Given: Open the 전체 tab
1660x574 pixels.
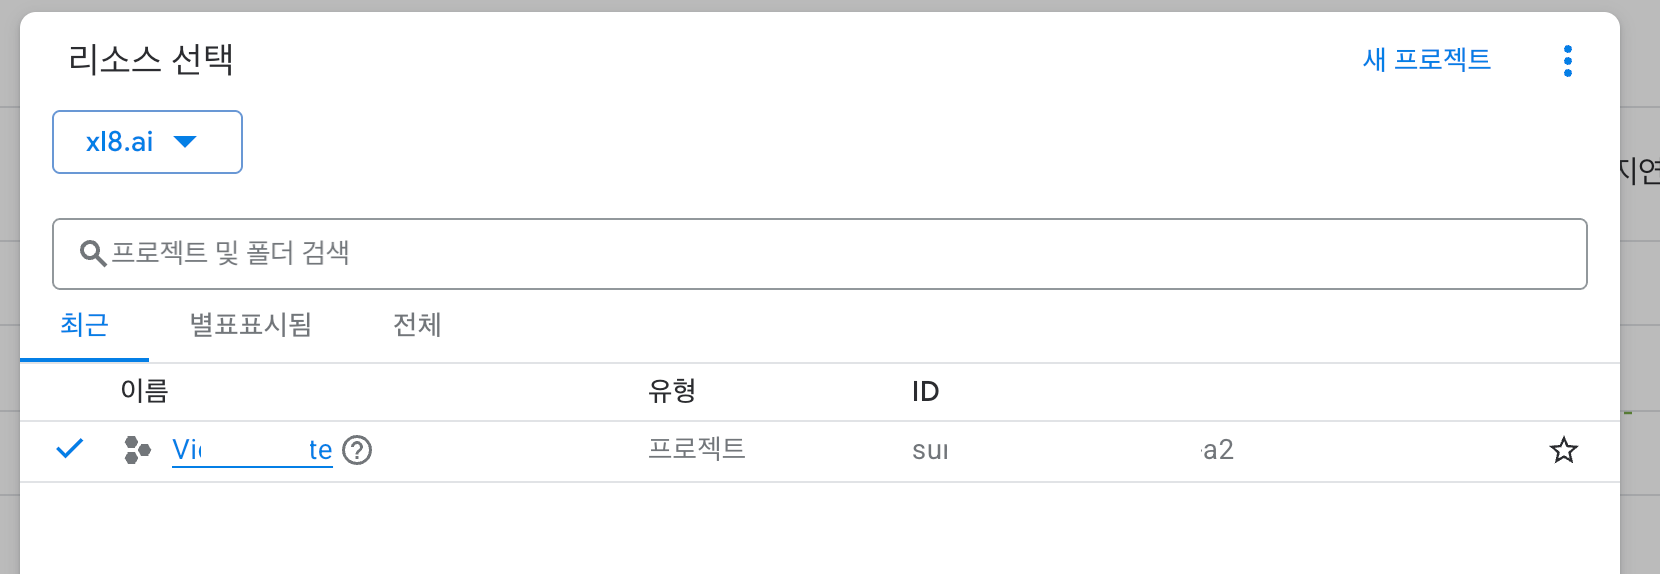Looking at the screenshot, I should tap(417, 325).
